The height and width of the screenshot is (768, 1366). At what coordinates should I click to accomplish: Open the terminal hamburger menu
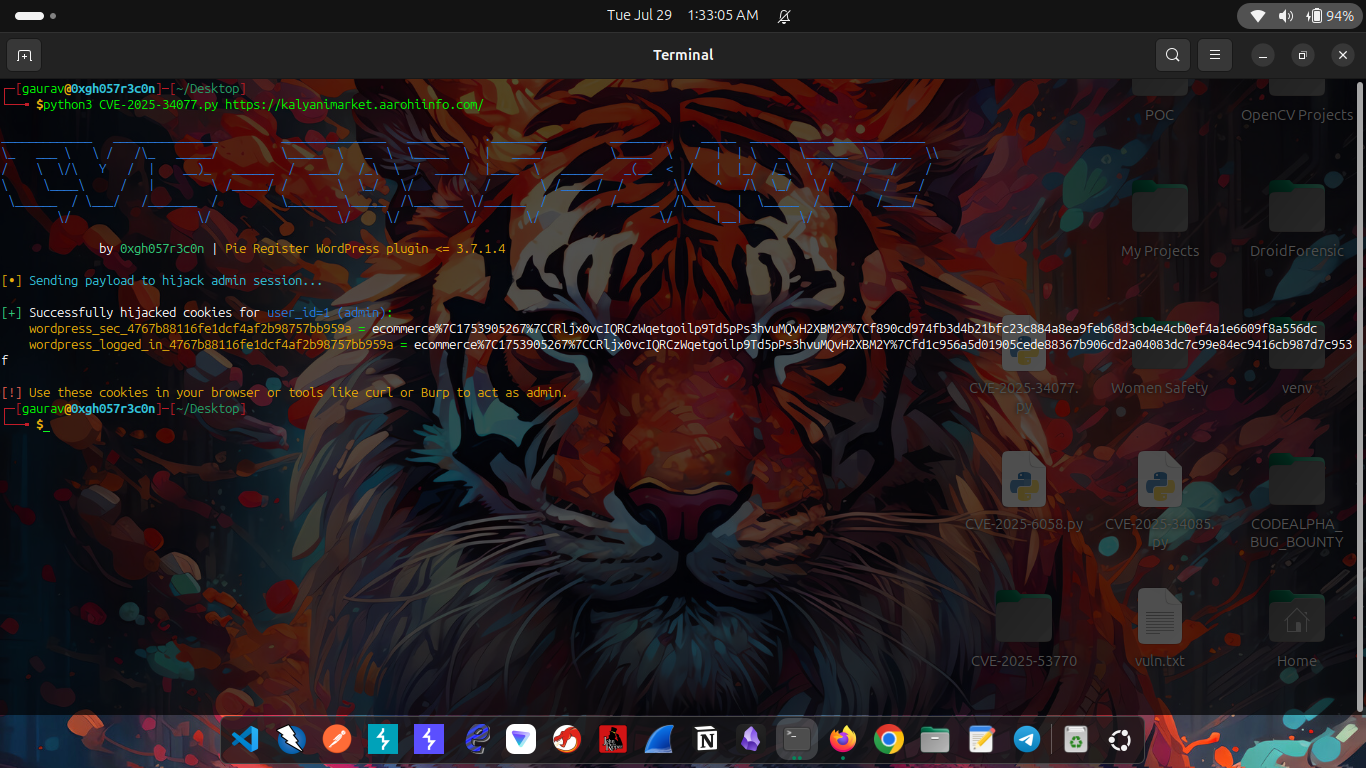point(1215,54)
